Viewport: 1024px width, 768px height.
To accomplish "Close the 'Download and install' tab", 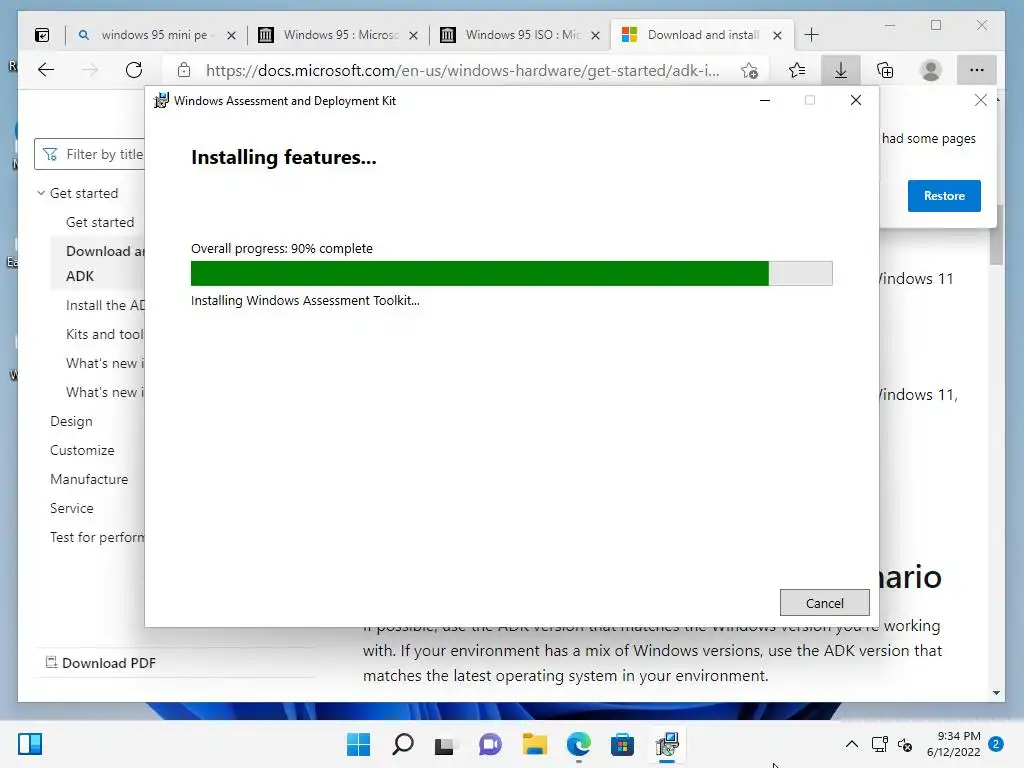I will coord(777,35).
